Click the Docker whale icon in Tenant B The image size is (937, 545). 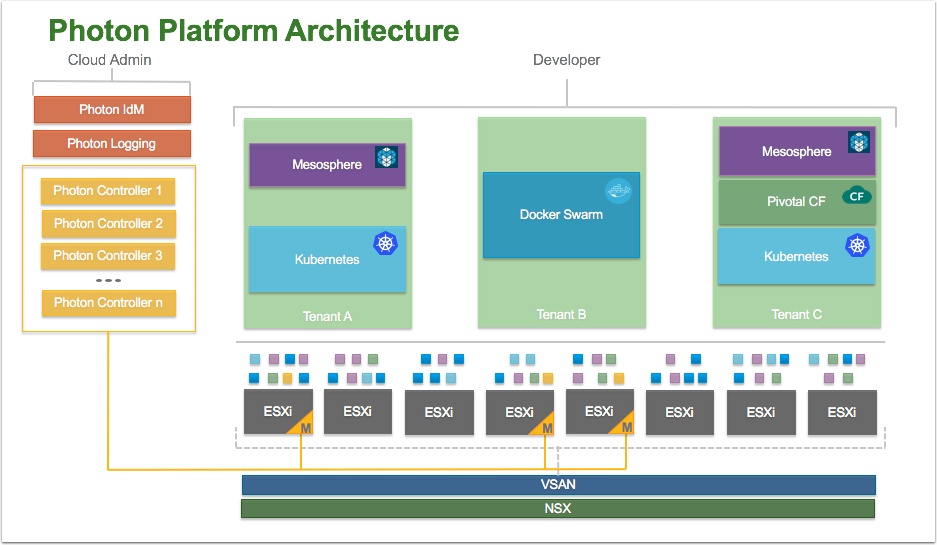pos(618,191)
